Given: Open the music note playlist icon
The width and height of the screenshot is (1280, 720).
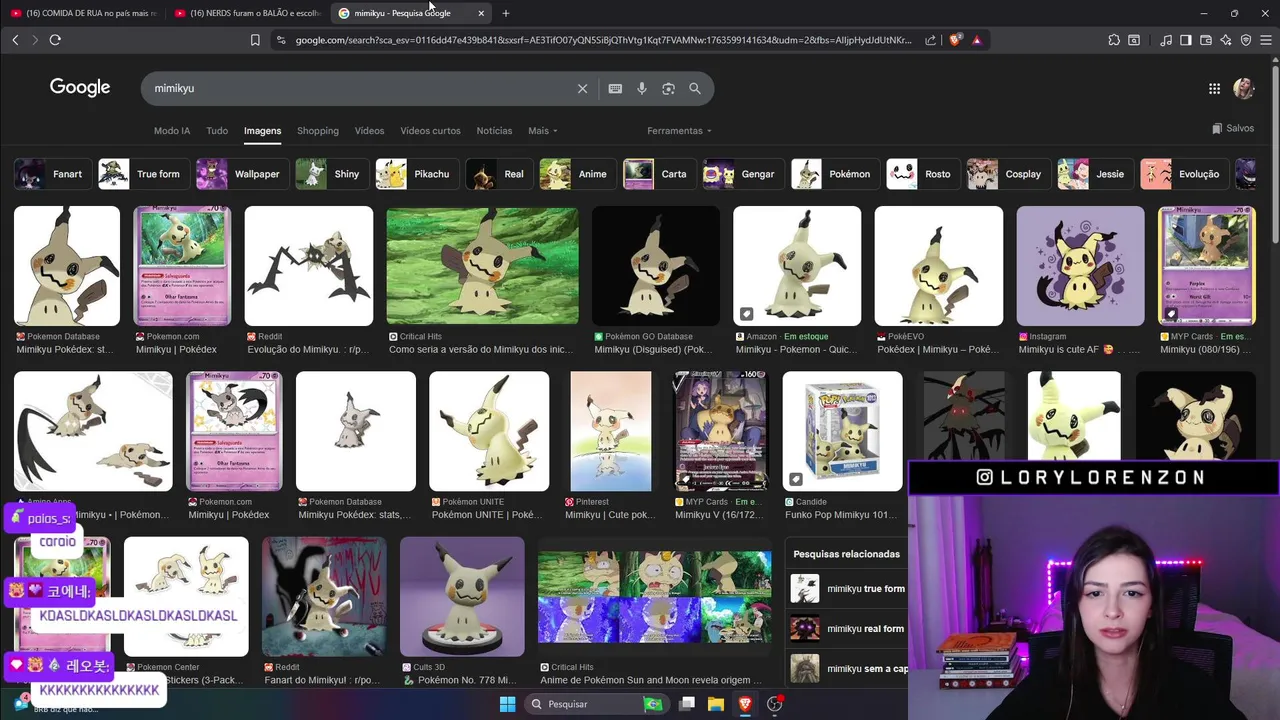Looking at the screenshot, I should (1166, 40).
